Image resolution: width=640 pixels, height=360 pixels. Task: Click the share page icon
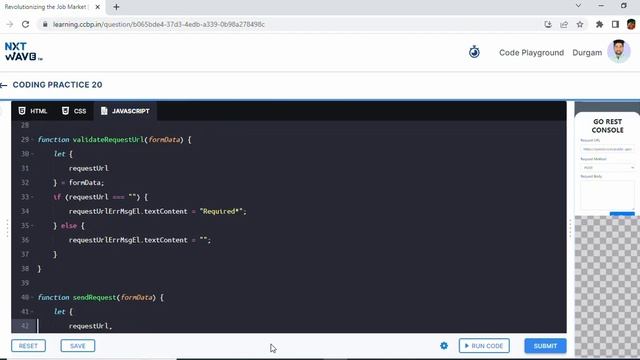tap(564, 24)
